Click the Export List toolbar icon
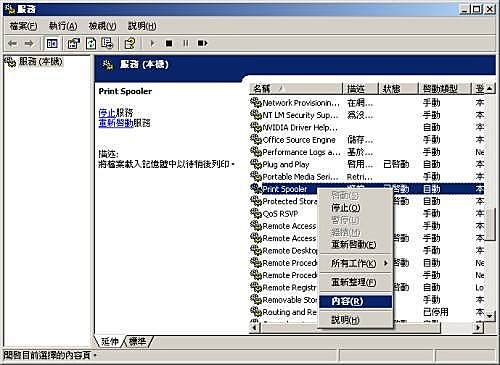Image resolution: width=500 pixels, height=365 pixels. tap(107, 43)
